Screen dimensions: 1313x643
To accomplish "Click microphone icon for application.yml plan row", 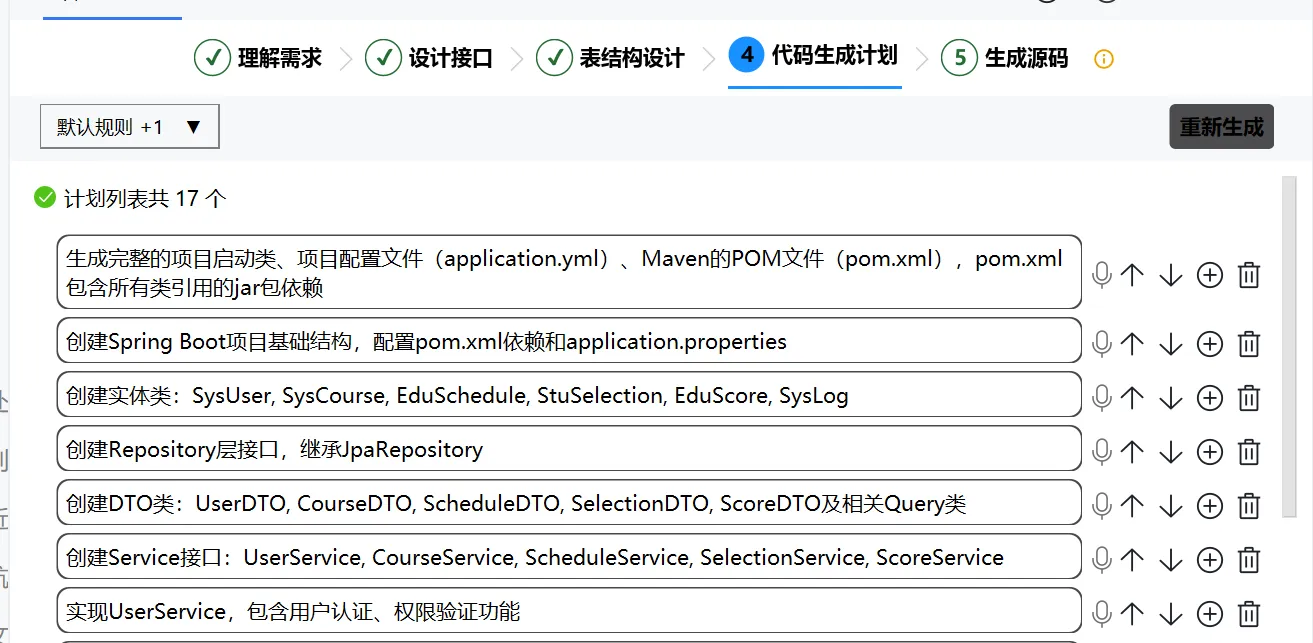I will click(x=1101, y=275).
